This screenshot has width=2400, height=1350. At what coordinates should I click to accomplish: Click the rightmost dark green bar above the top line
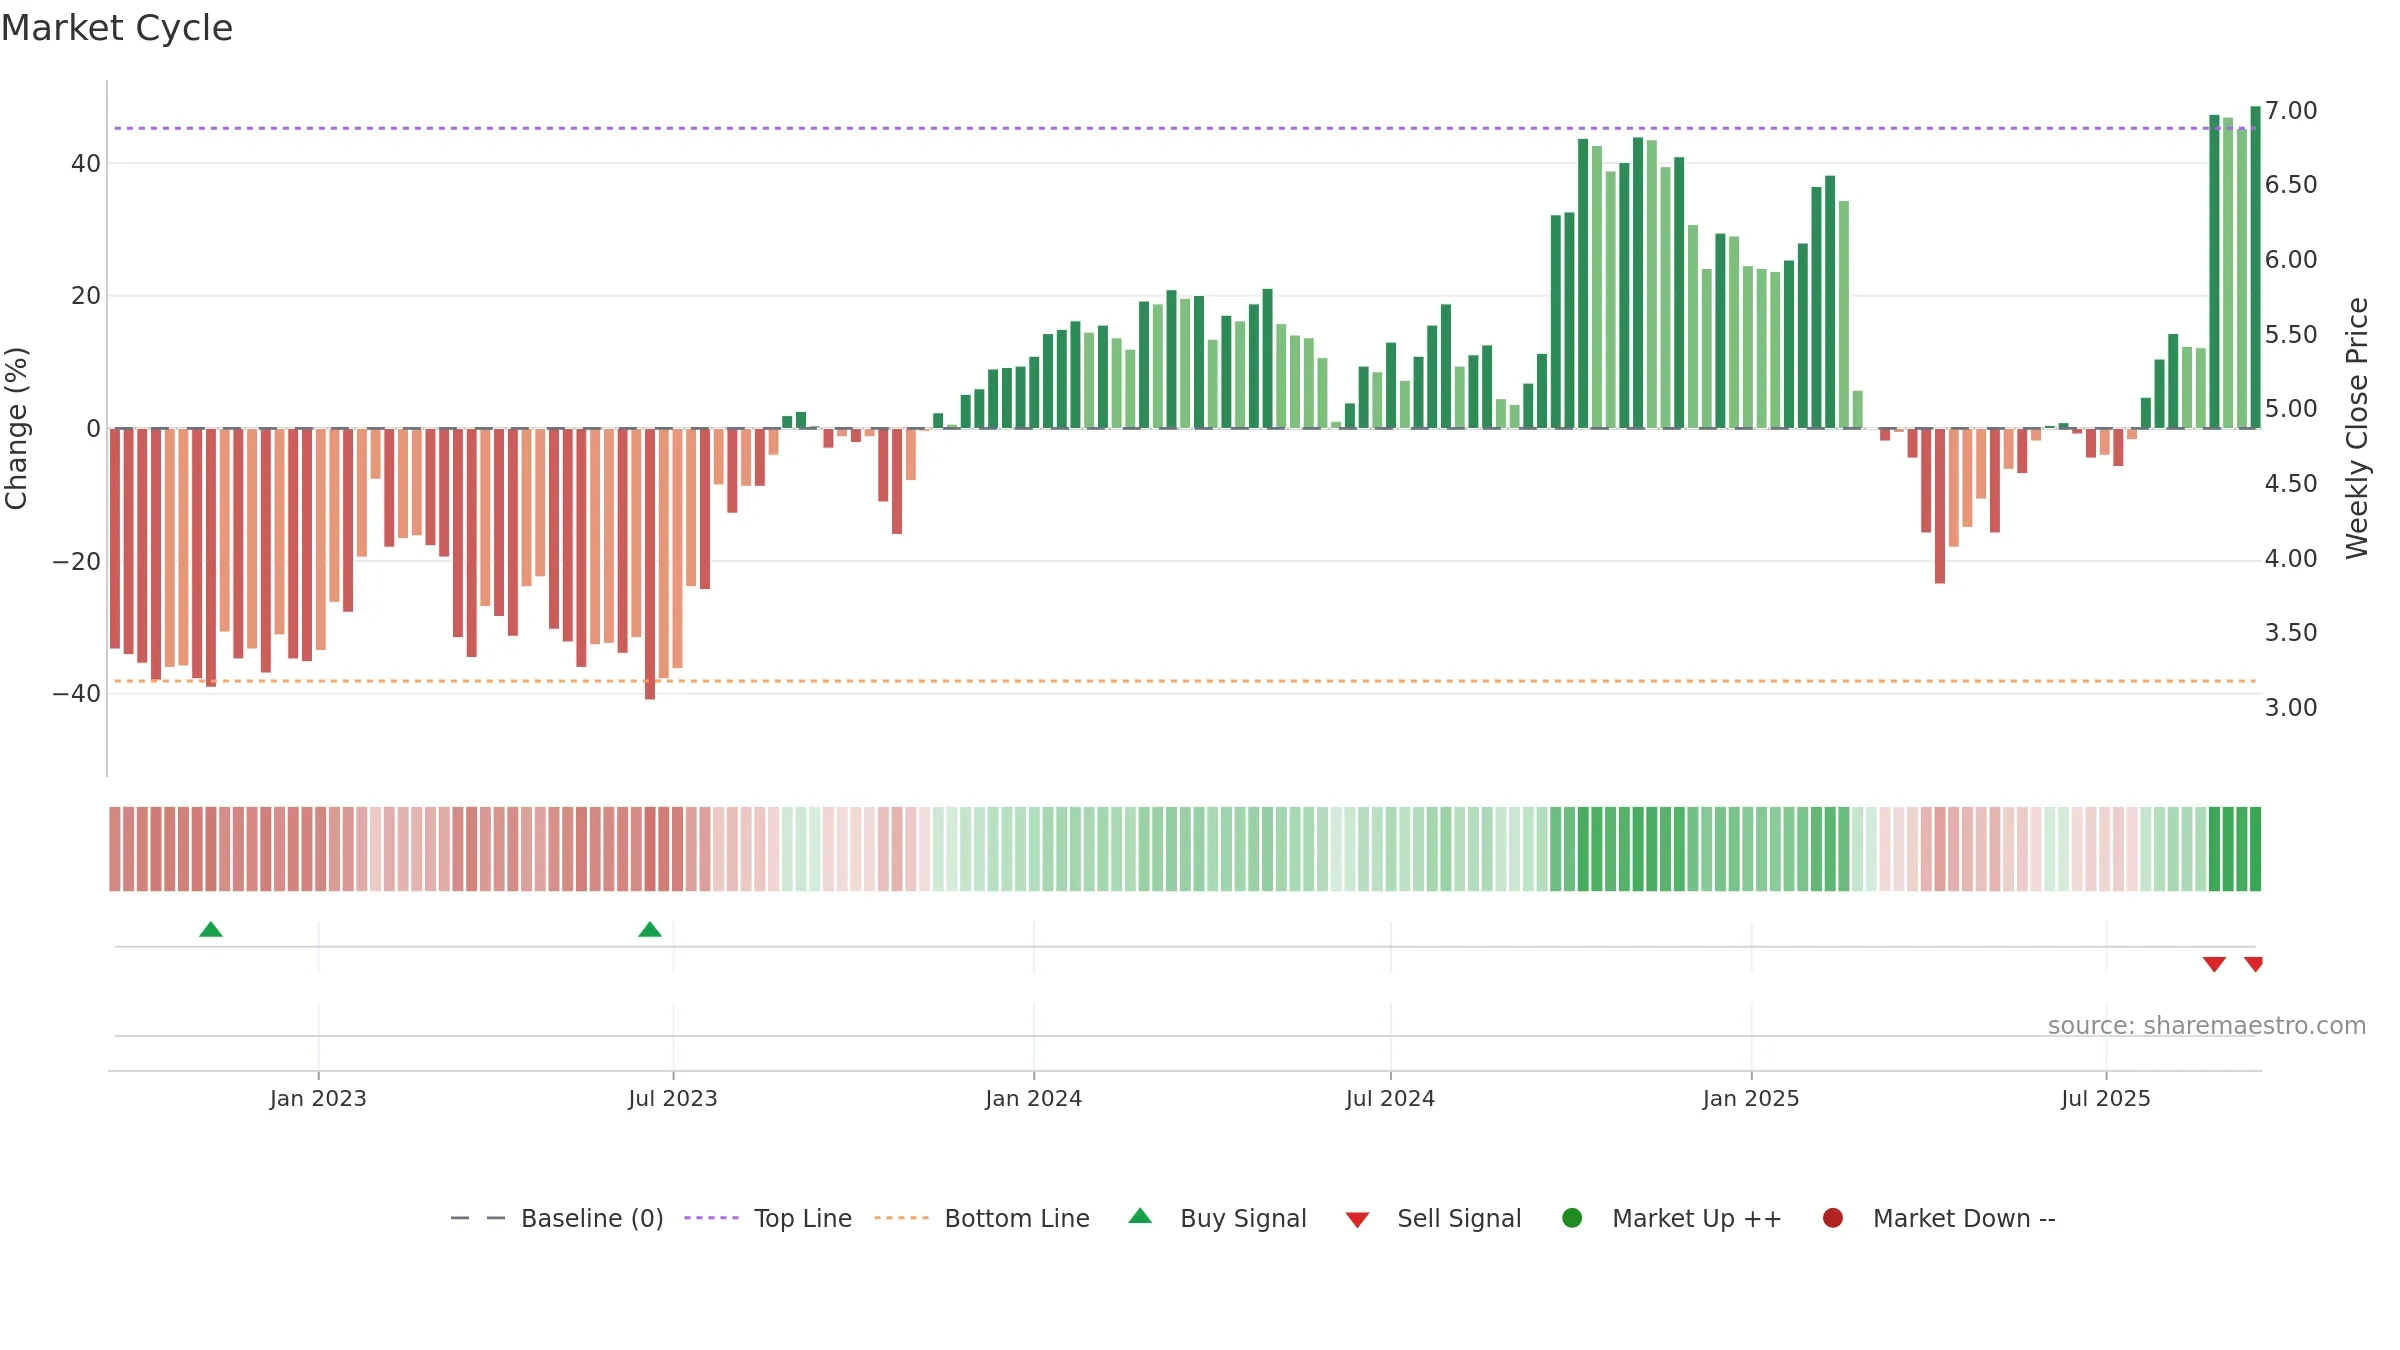click(x=2255, y=267)
